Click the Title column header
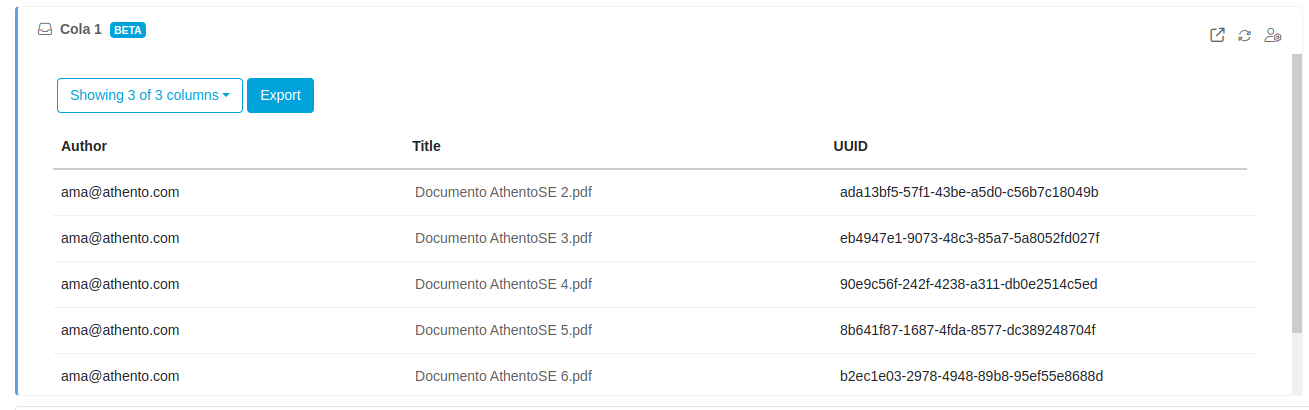The height and width of the screenshot is (410, 1309). click(x=426, y=146)
